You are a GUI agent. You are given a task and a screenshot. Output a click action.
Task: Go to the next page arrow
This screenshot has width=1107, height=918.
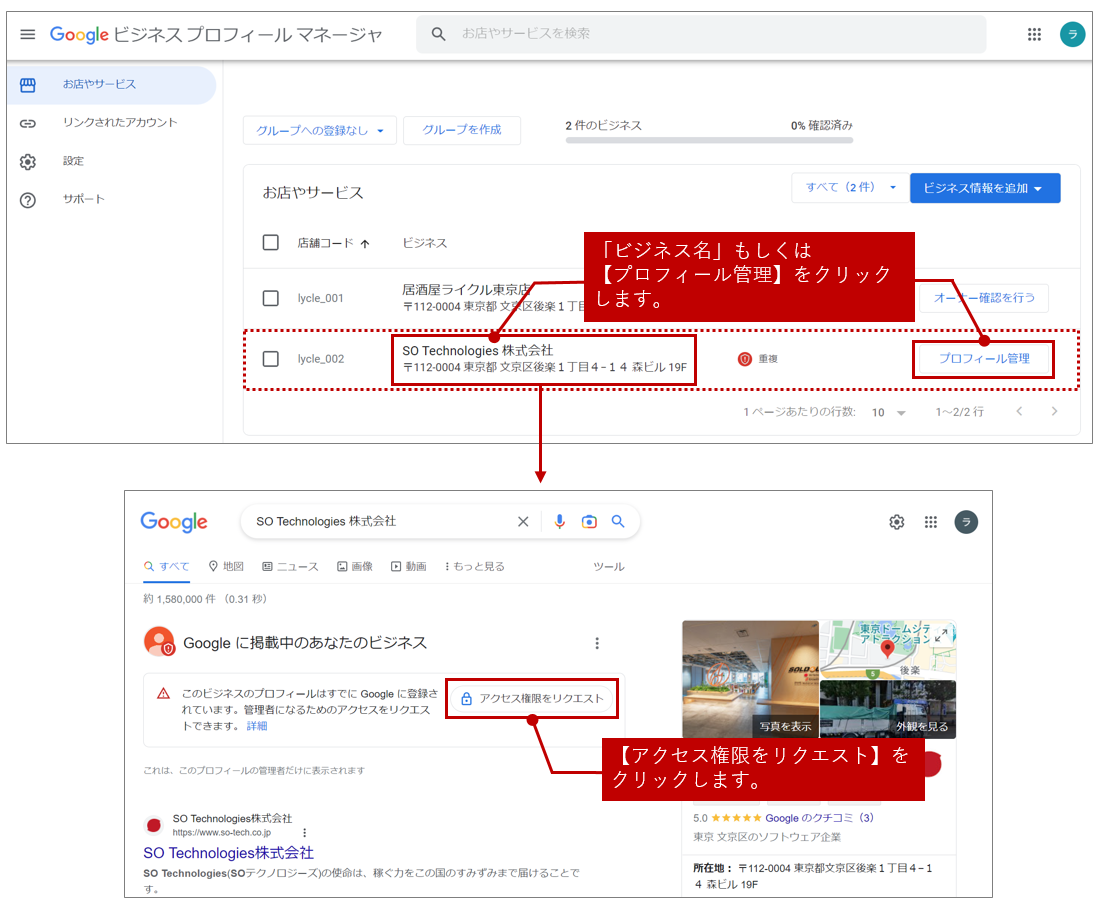click(x=1054, y=412)
